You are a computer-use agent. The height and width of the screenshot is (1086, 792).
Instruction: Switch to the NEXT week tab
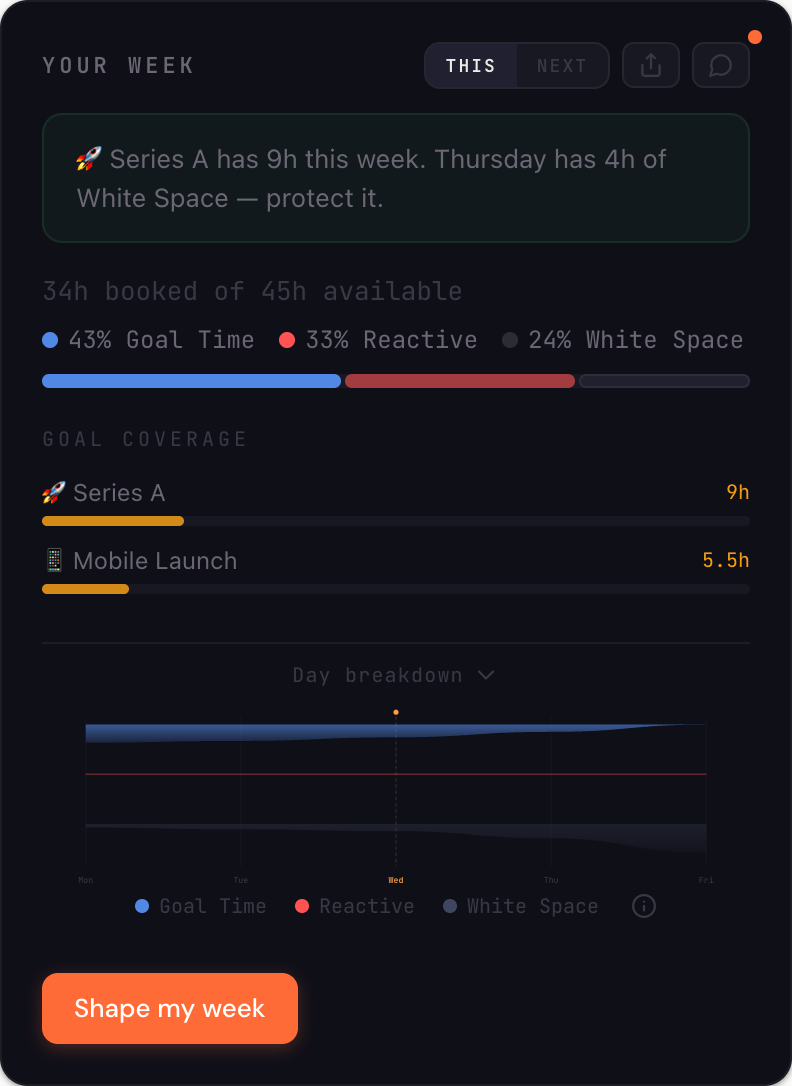coord(562,65)
